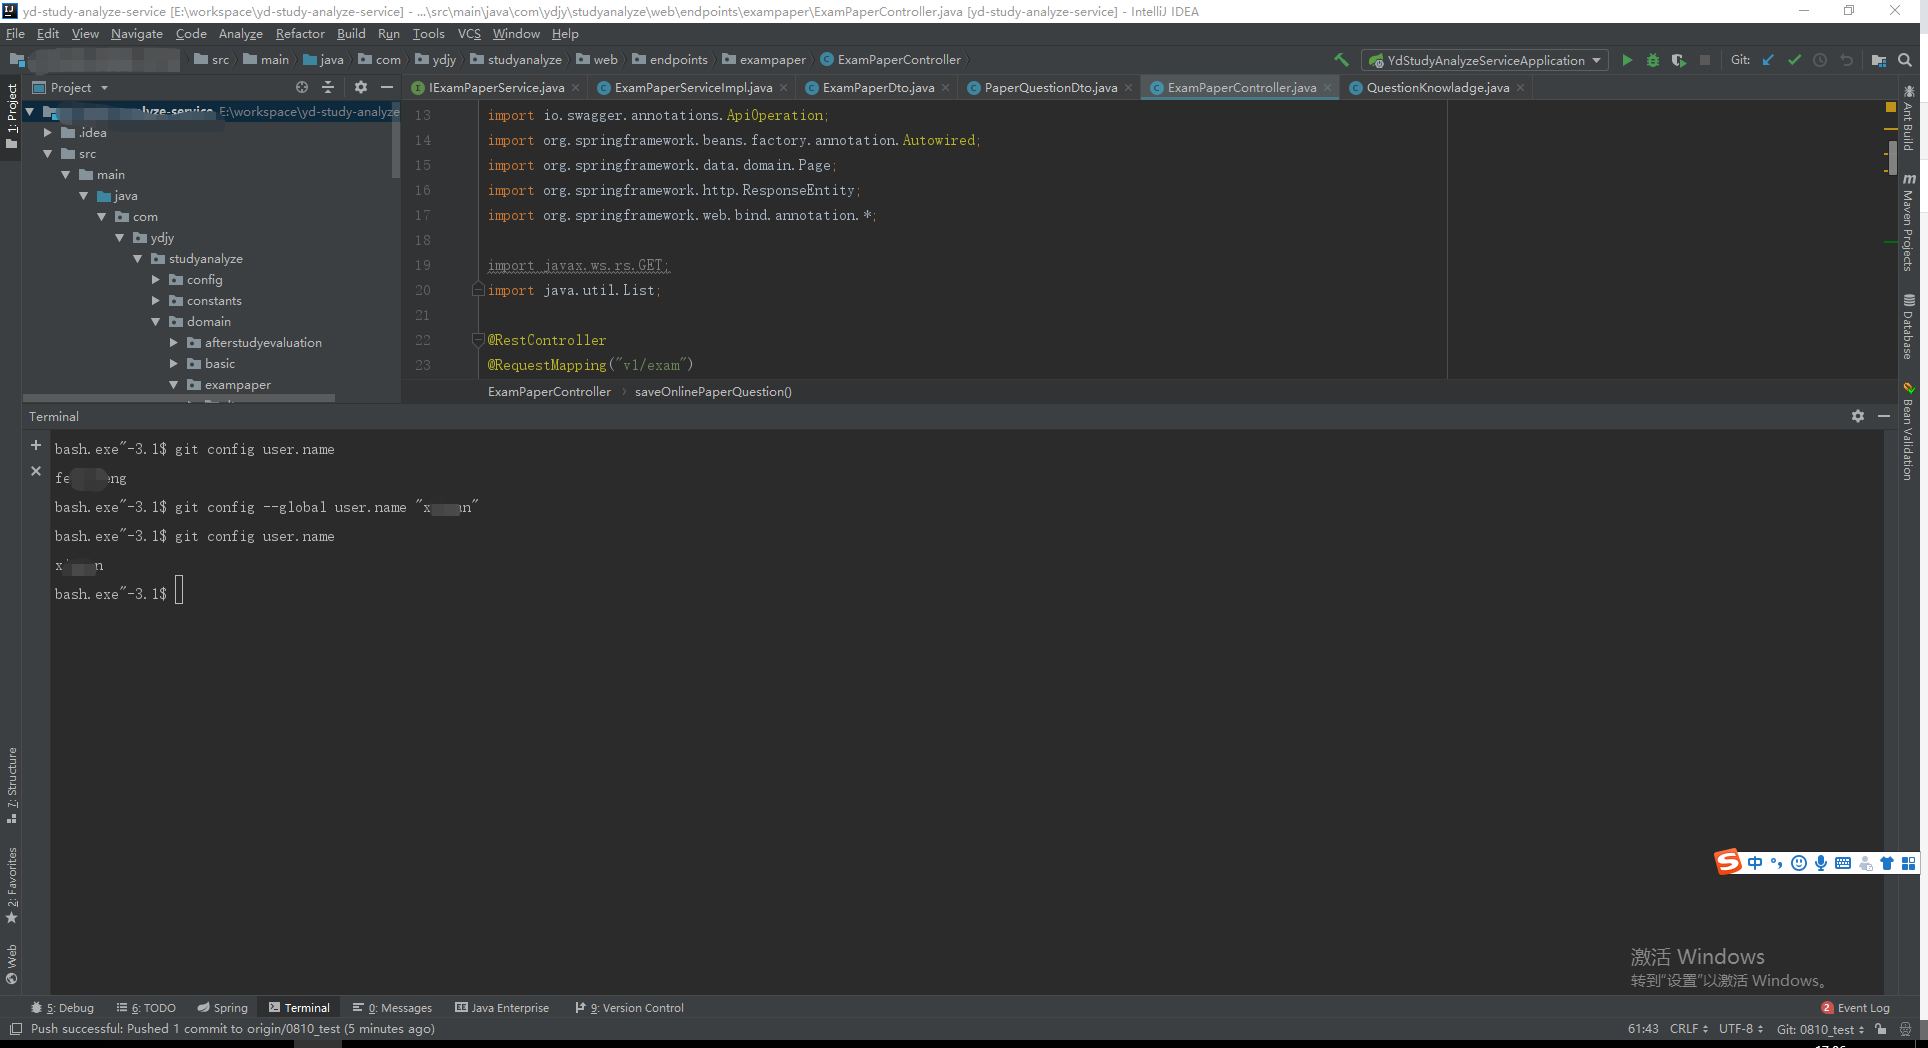Expand the afterstudyevaluation package

tap(173, 343)
